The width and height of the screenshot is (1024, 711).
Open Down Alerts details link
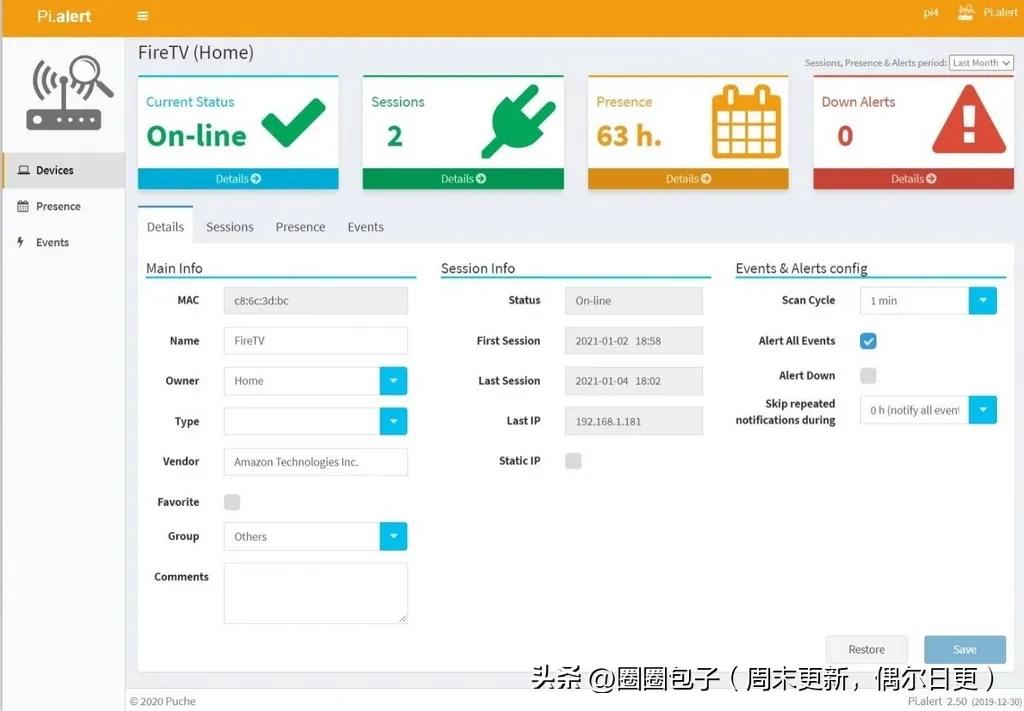pos(913,179)
